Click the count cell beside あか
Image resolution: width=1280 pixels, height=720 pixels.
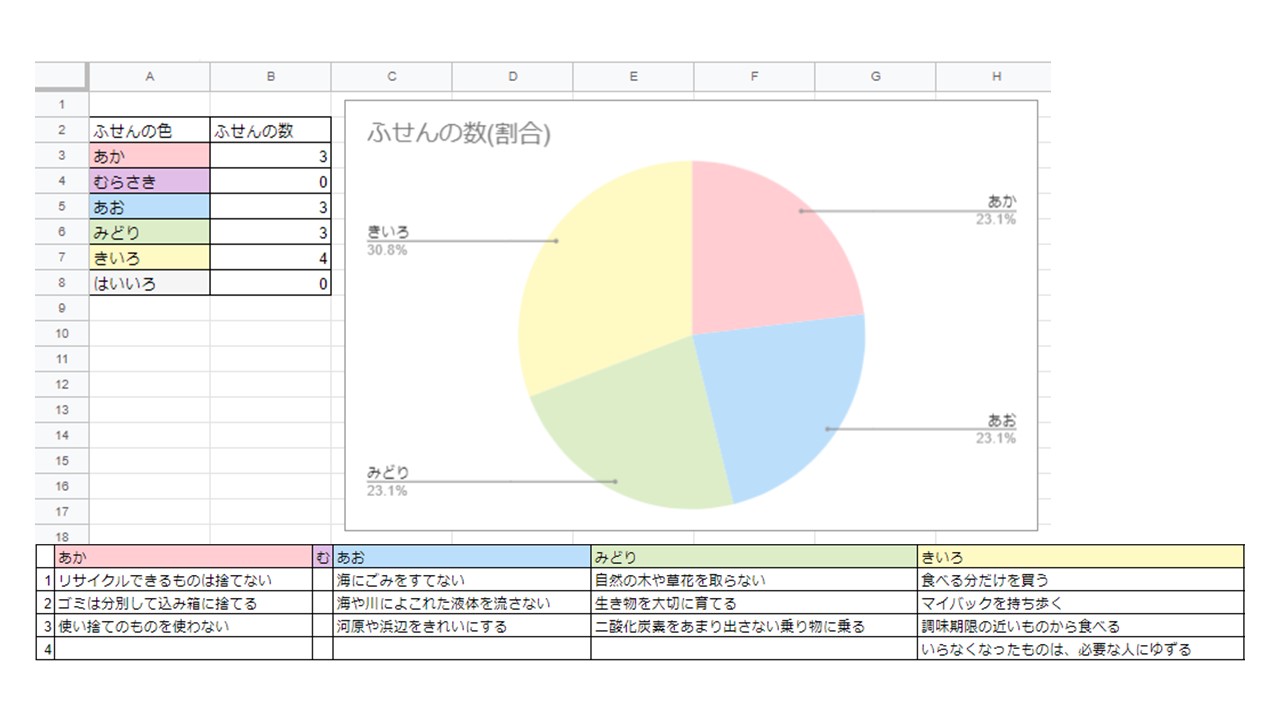tap(270, 156)
